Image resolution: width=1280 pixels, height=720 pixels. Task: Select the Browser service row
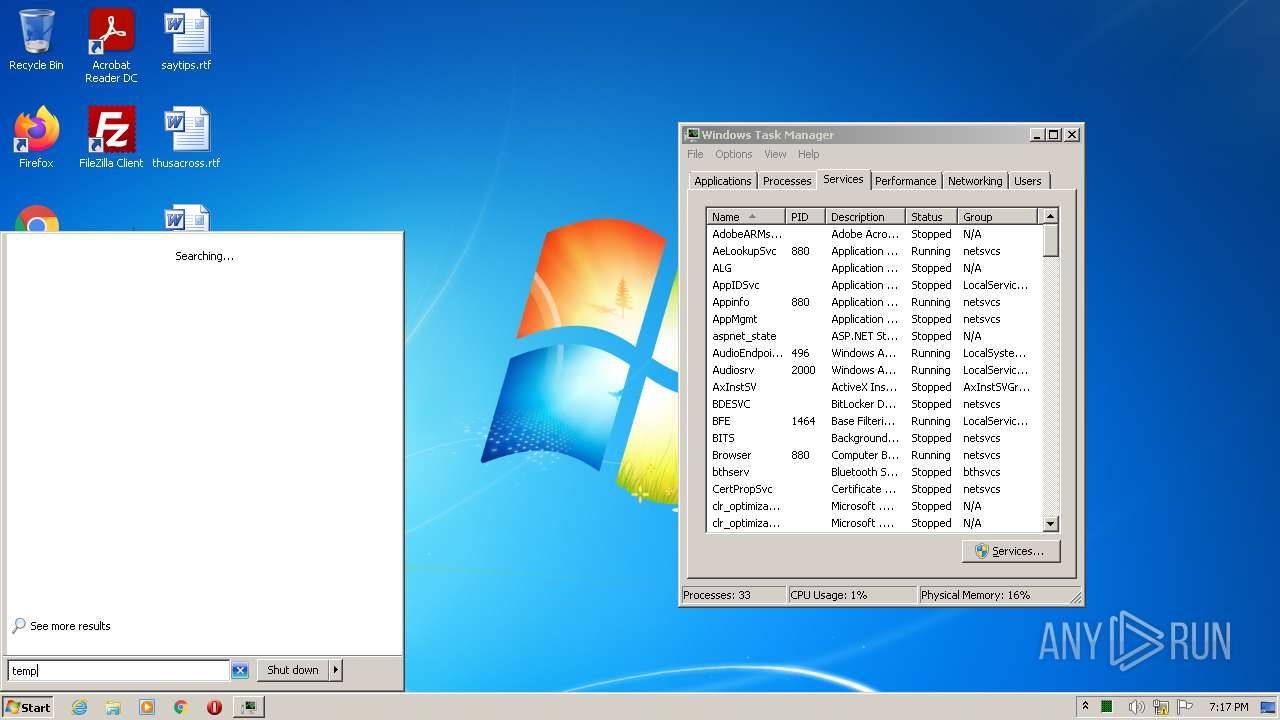tap(874, 455)
